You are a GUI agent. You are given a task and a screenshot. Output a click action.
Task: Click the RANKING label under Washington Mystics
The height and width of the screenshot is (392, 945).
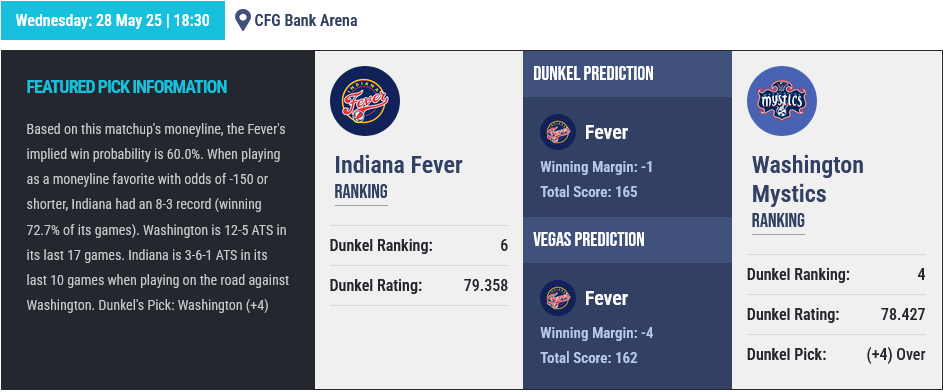[x=778, y=221]
